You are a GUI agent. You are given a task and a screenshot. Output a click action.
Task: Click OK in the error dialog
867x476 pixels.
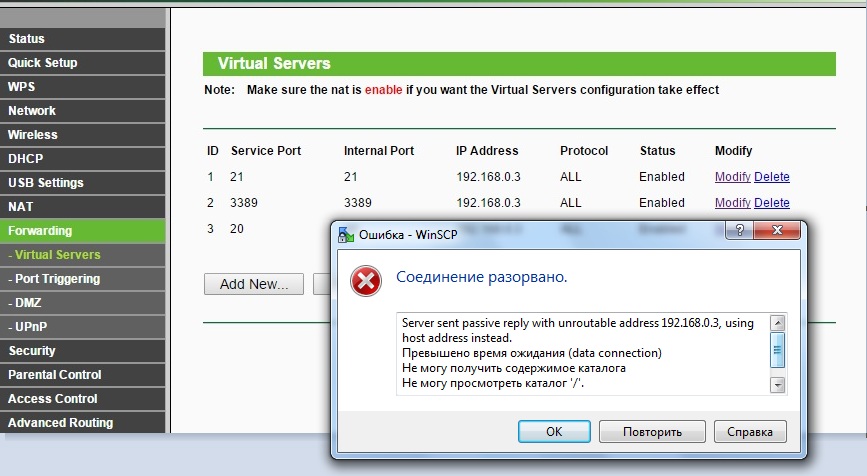coord(554,432)
